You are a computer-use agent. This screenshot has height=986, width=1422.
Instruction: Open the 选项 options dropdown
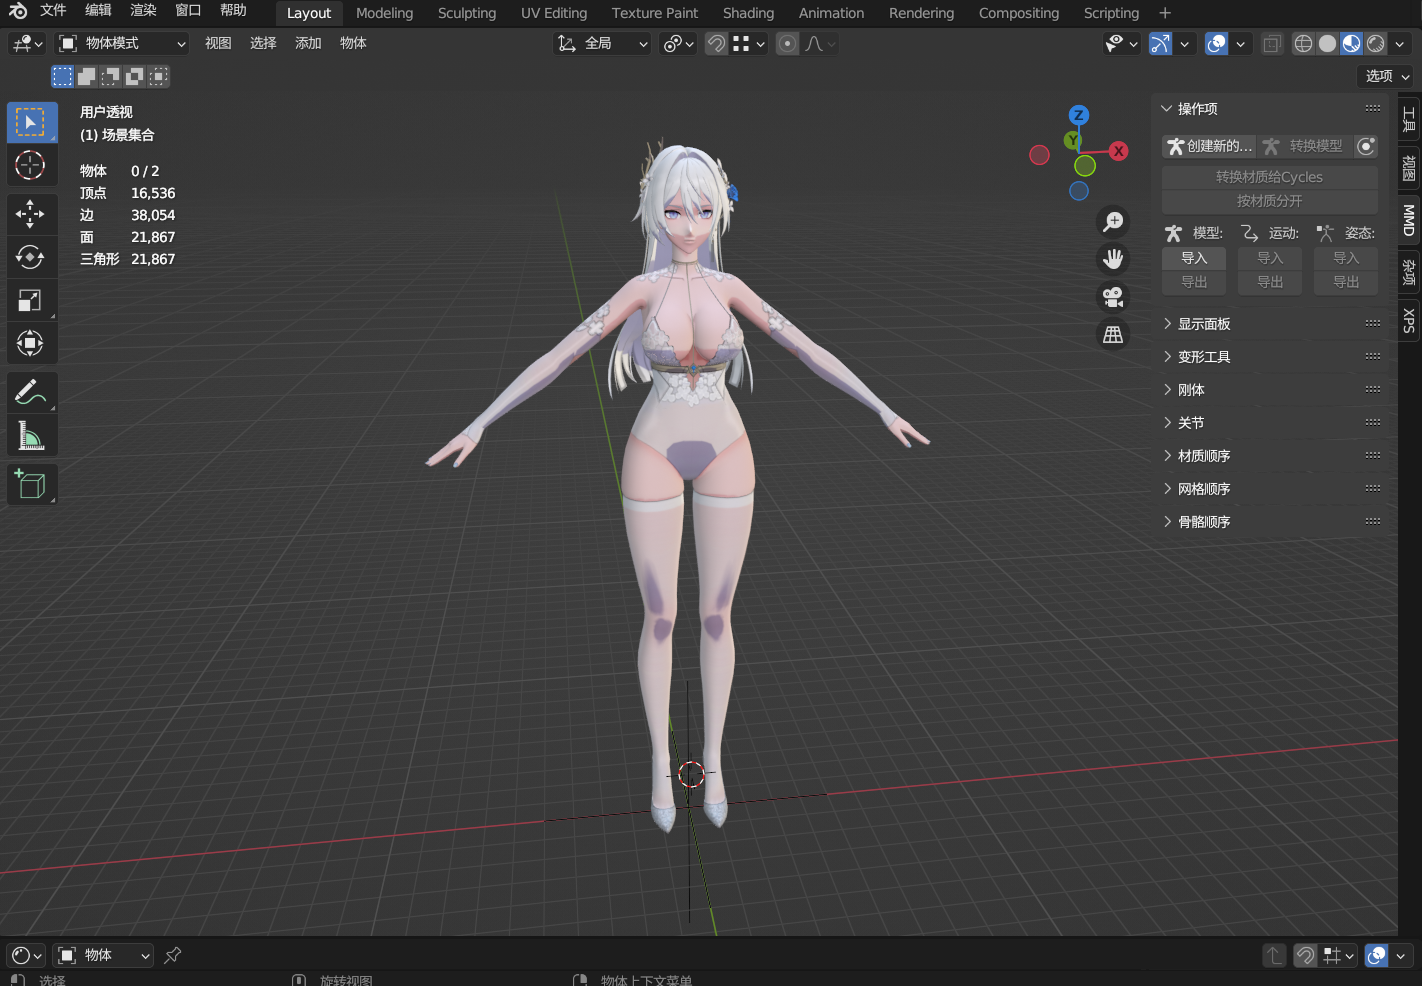pos(1385,76)
